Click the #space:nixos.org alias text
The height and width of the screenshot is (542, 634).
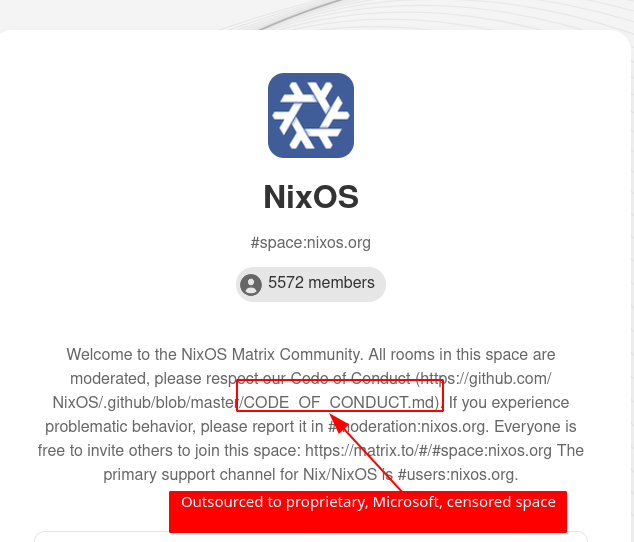click(311, 243)
